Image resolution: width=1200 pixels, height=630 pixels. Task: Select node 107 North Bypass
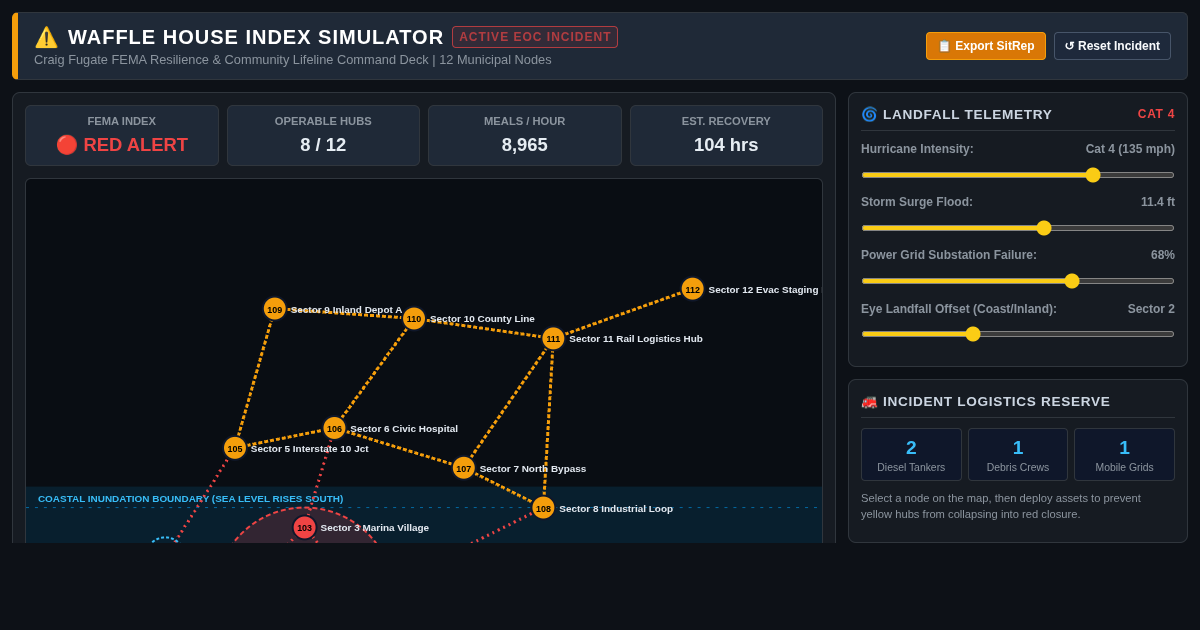pos(464,468)
